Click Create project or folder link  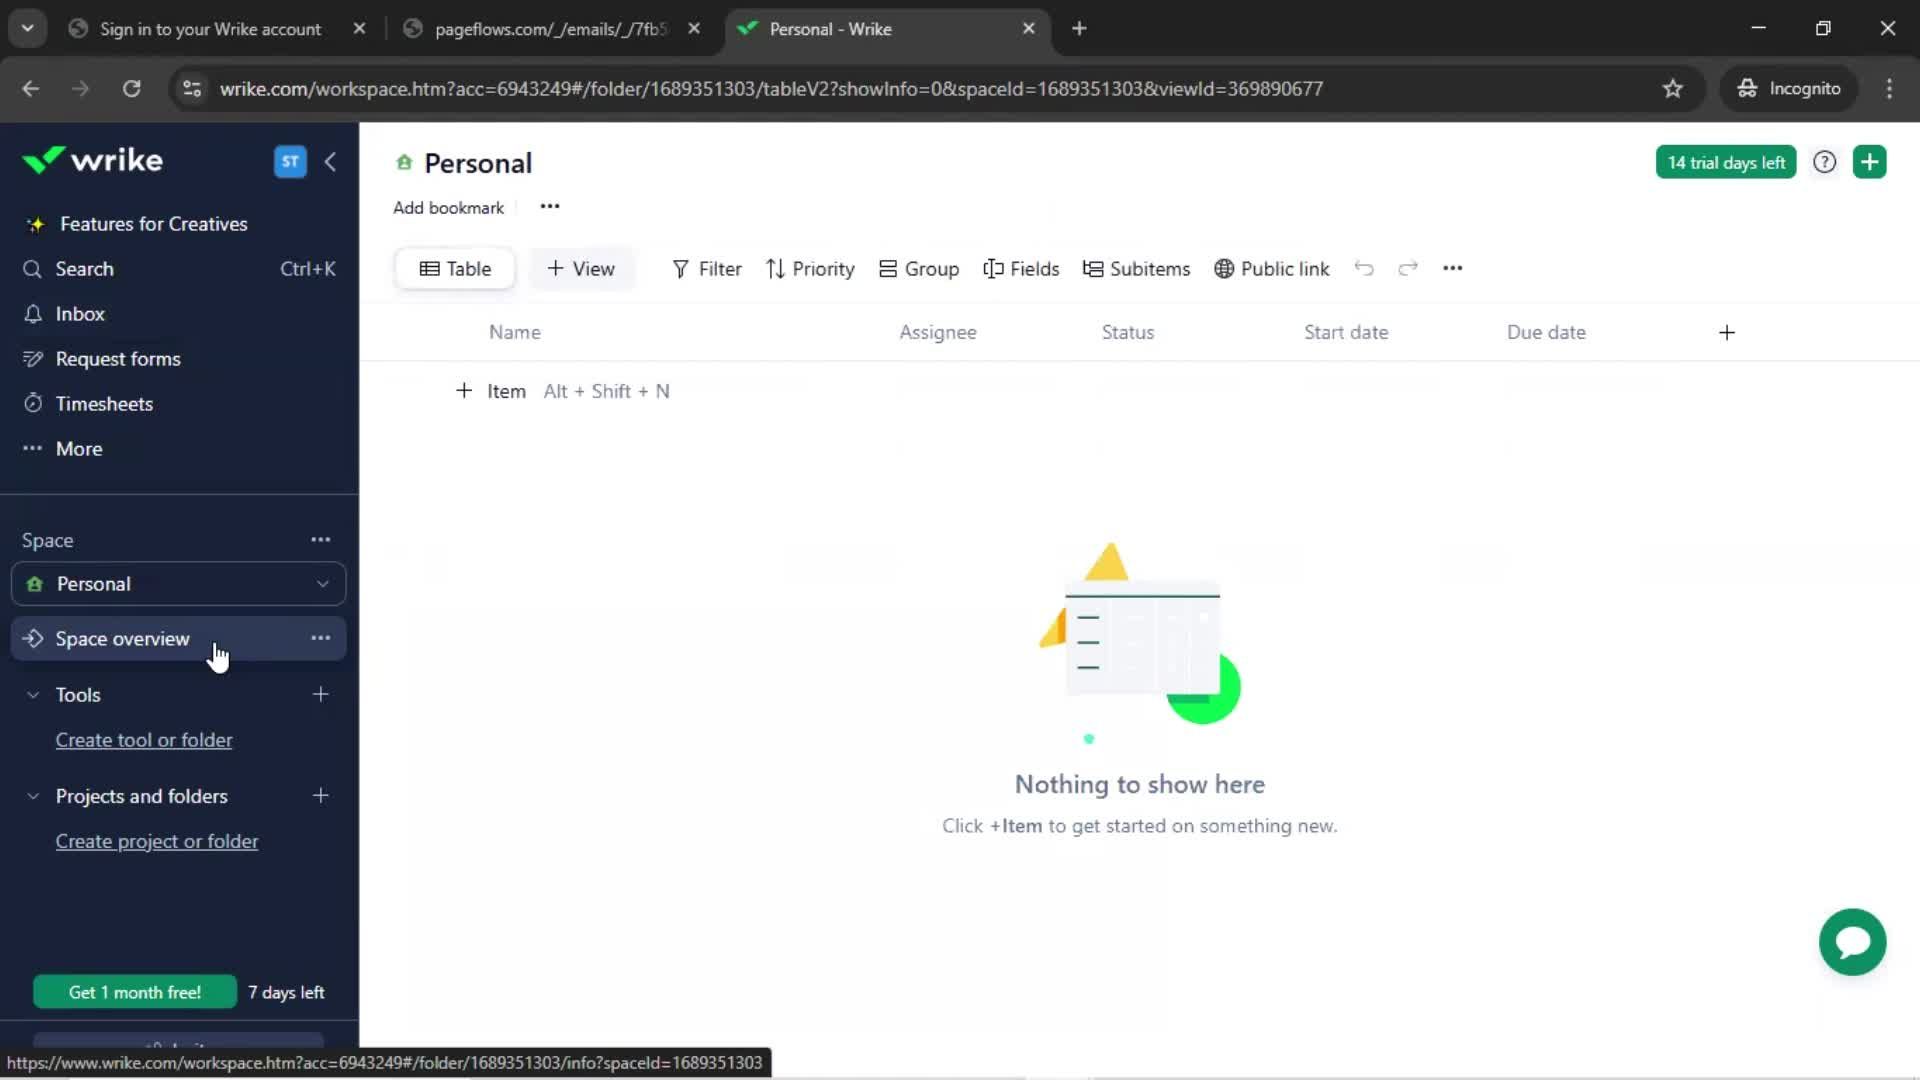(x=157, y=842)
